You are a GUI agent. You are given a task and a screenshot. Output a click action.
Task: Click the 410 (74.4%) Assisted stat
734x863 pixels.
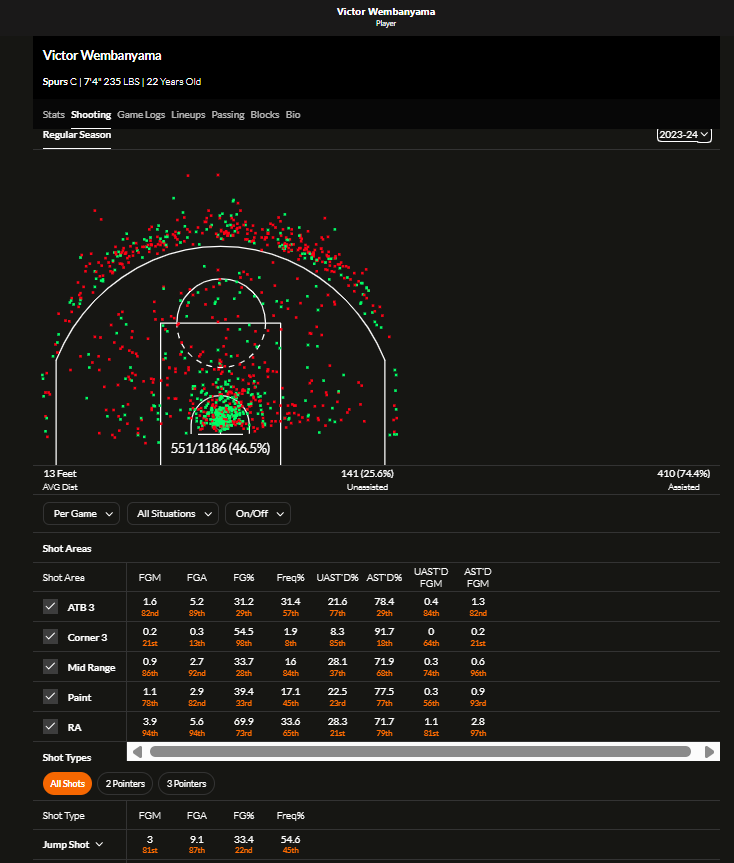(683, 479)
